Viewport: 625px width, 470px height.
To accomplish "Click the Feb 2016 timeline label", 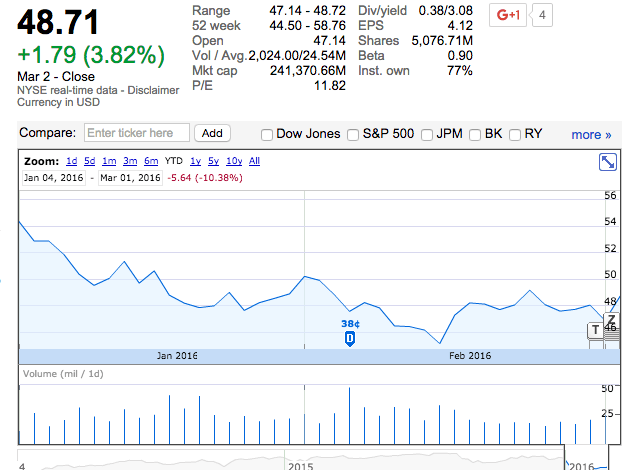I will tap(470, 356).
